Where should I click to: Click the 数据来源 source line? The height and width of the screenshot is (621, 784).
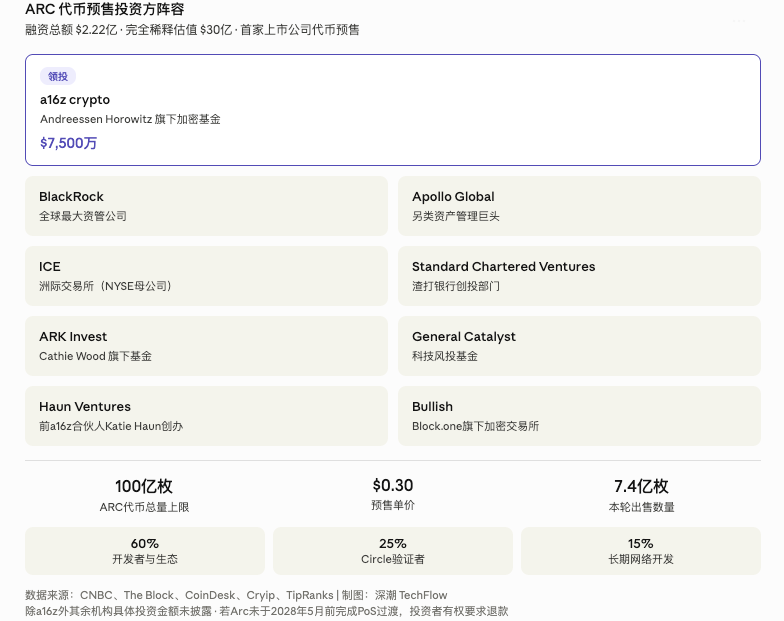click(236, 596)
